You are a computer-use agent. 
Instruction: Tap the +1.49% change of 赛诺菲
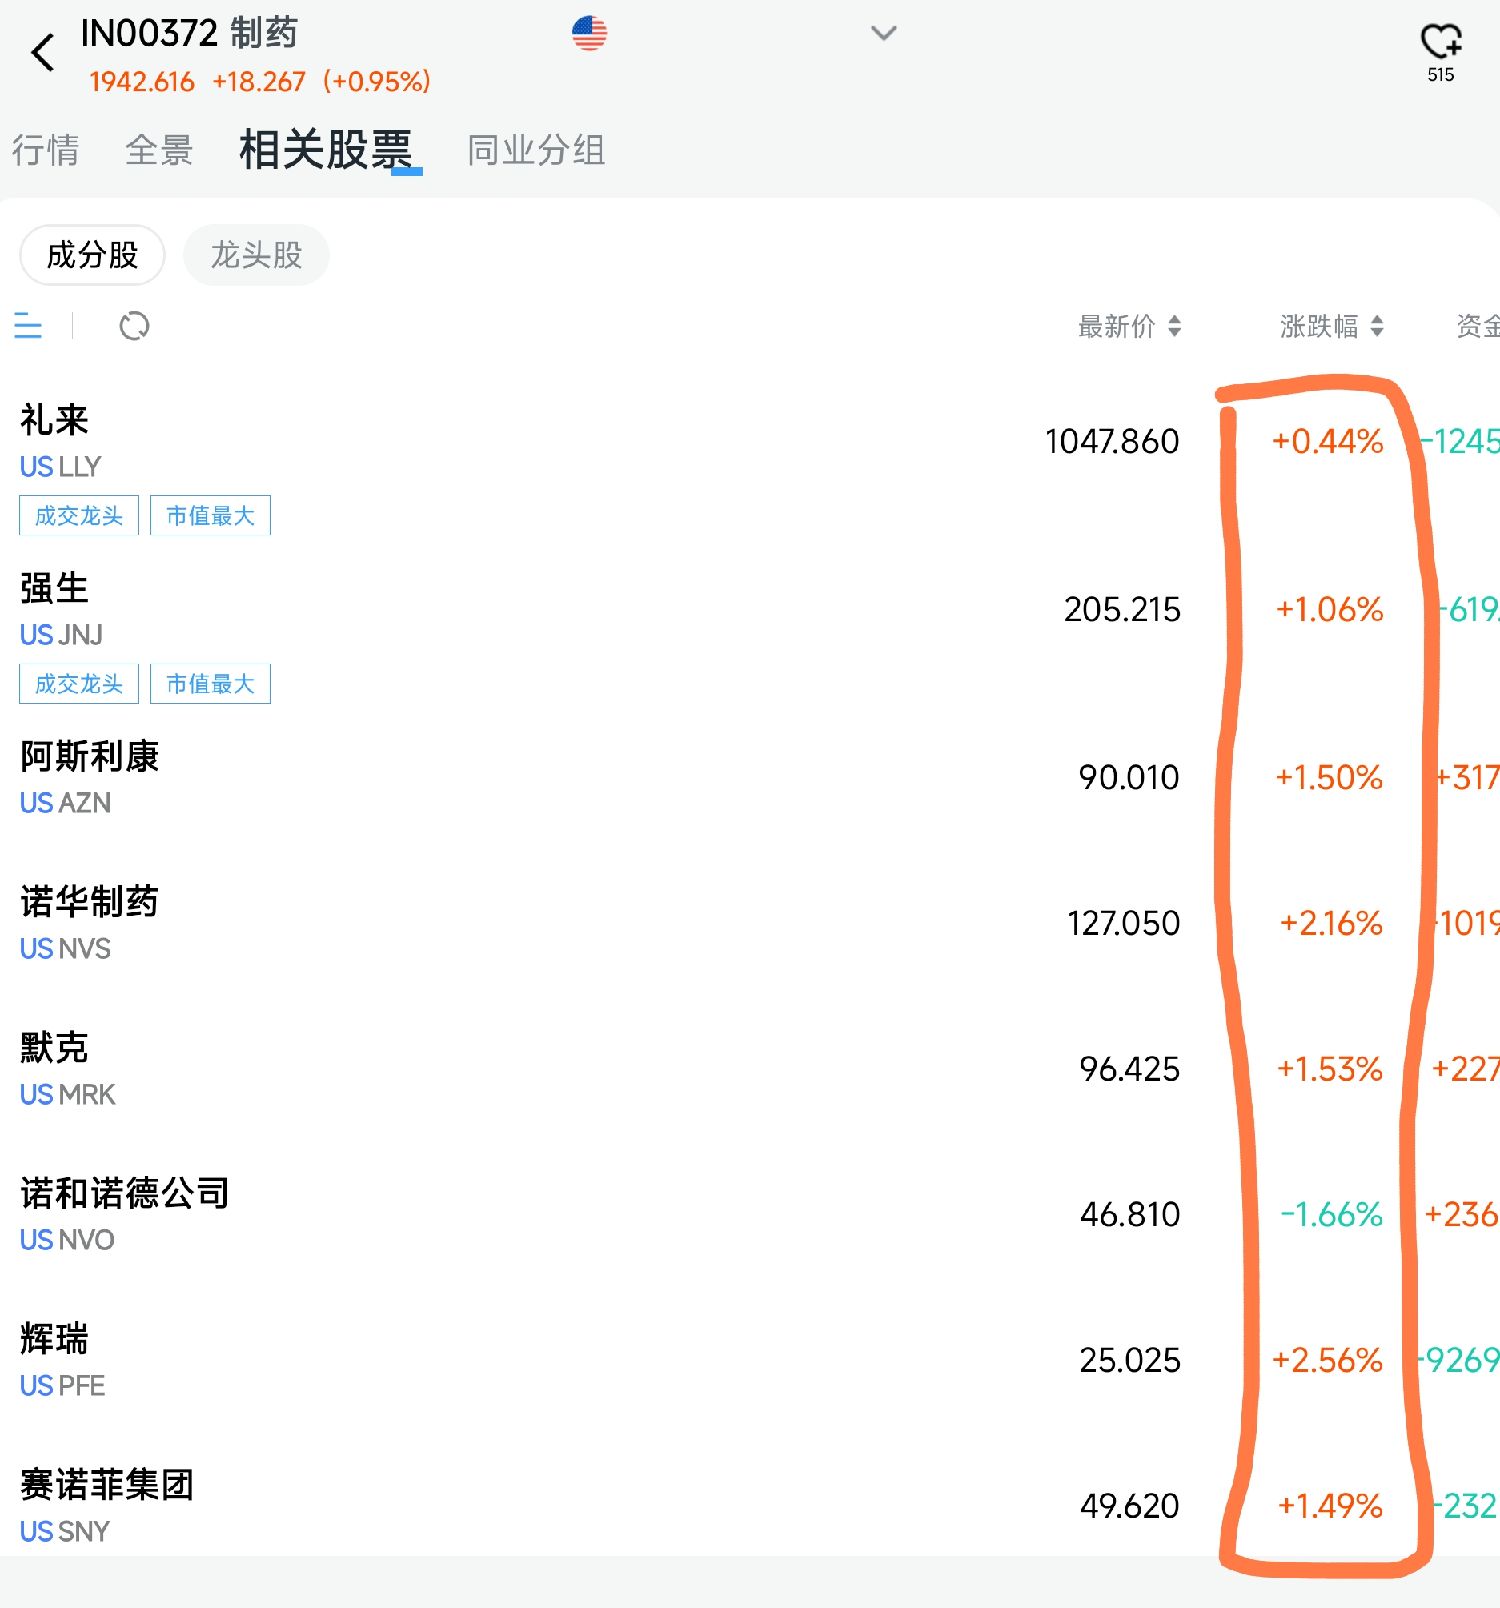coord(1330,1506)
